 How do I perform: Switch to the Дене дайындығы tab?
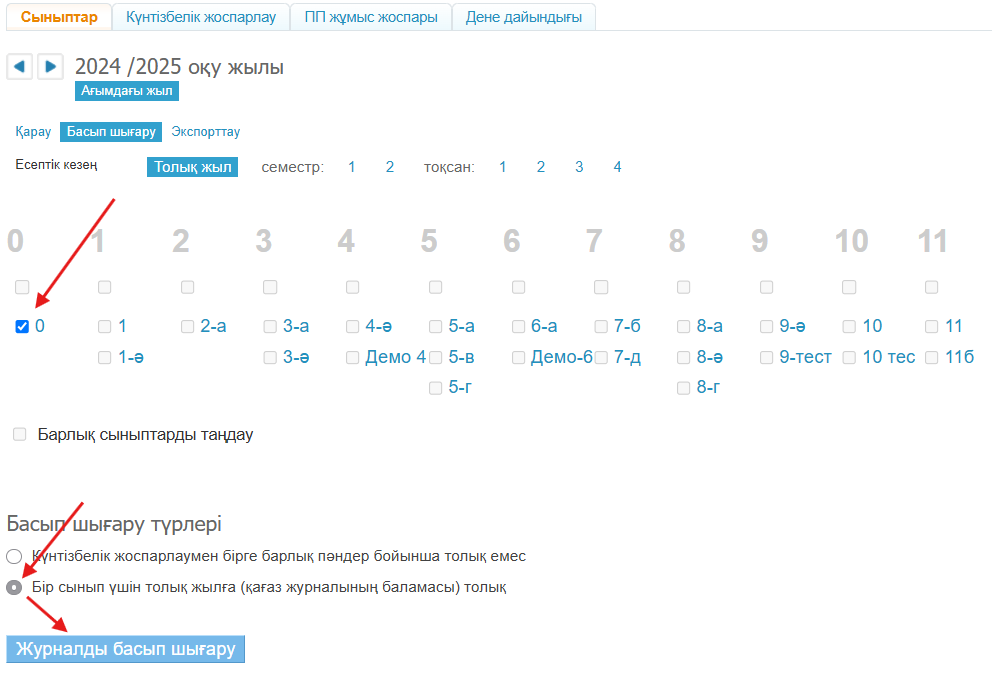click(x=523, y=17)
